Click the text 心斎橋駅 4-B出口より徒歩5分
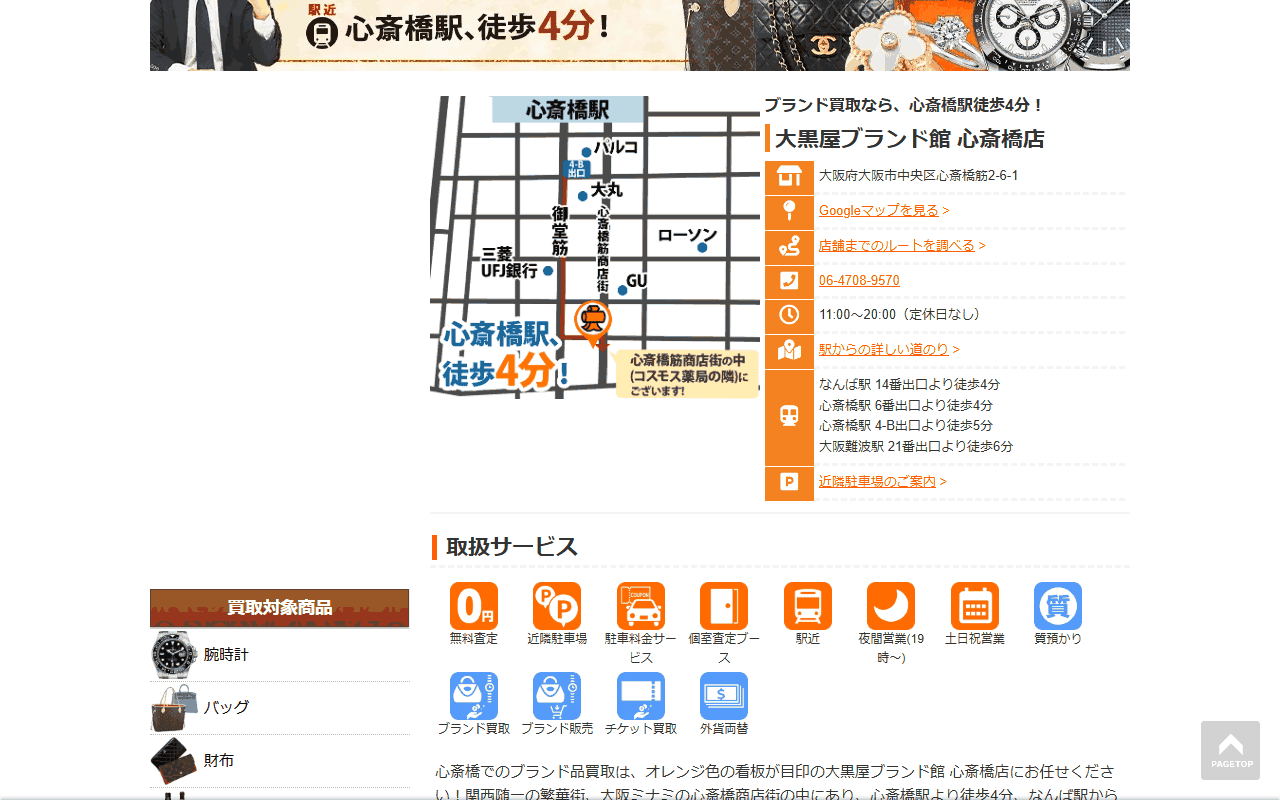This screenshot has width=1280, height=800. [x=906, y=425]
